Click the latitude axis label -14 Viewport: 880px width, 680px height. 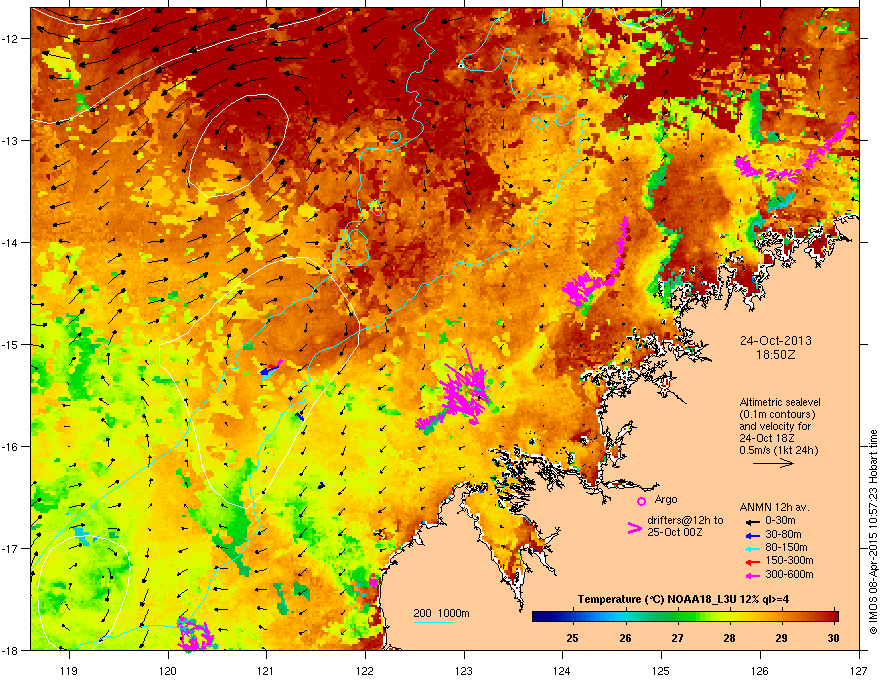(11, 243)
